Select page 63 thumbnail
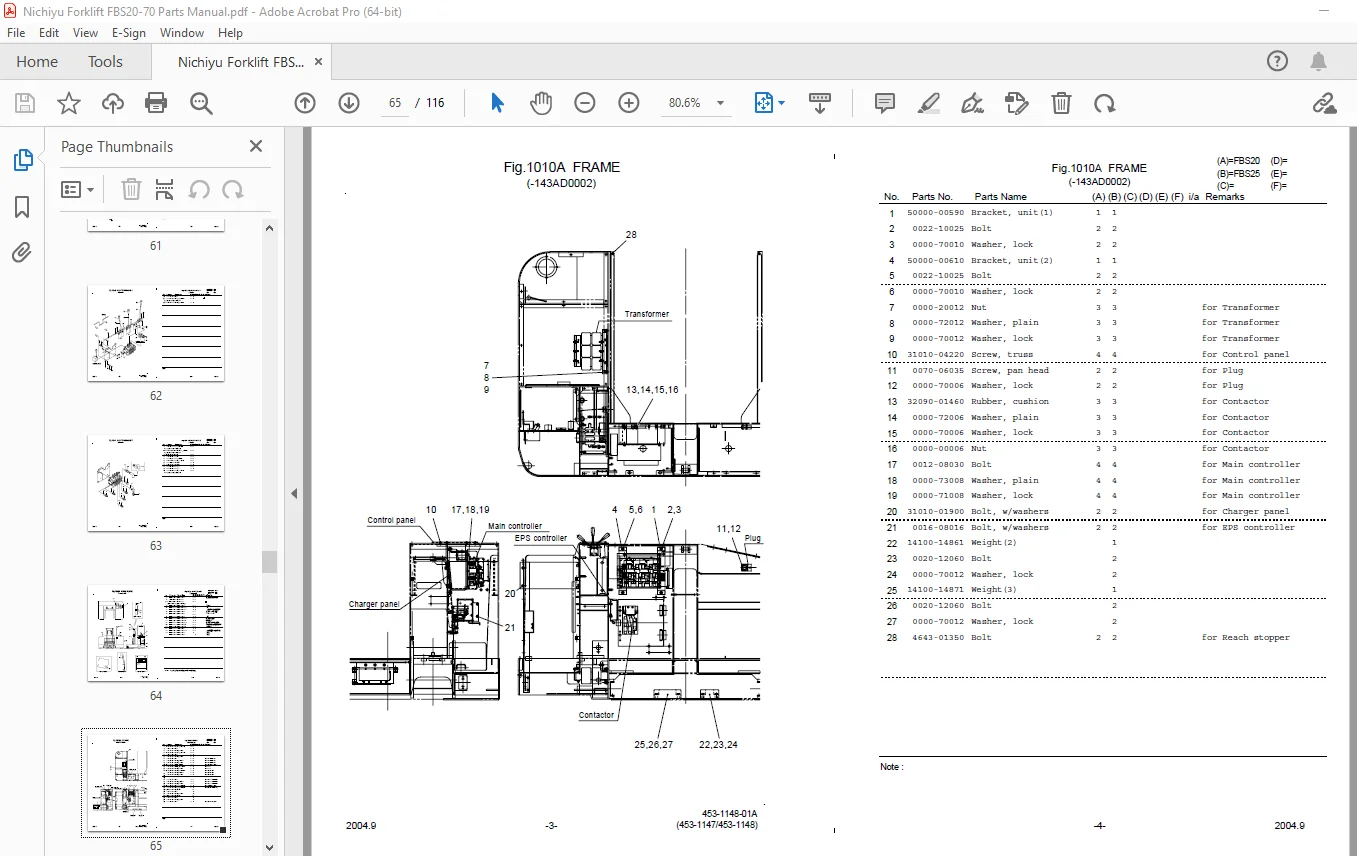Screen dimensions: 1357x856 click(155, 484)
